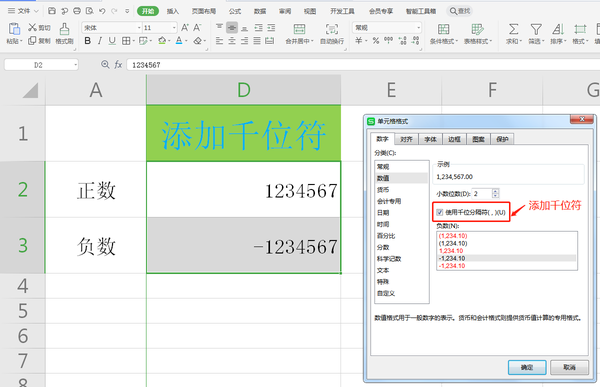
Task: Click the 确定 button
Action: coord(527,367)
